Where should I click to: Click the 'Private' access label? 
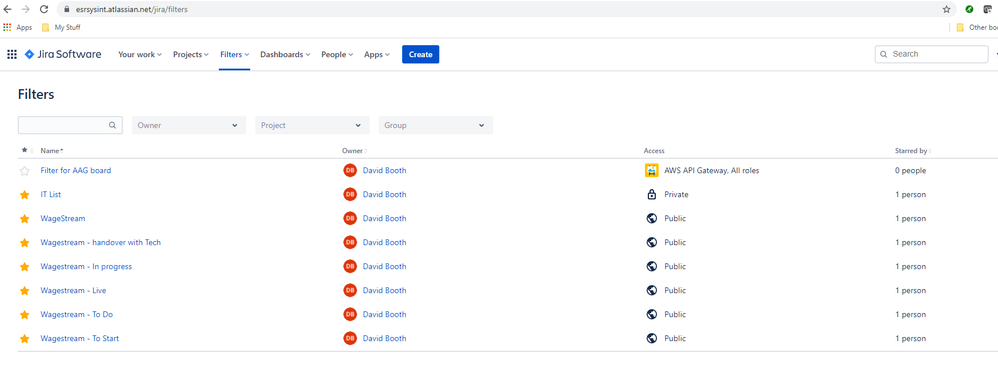coord(677,194)
